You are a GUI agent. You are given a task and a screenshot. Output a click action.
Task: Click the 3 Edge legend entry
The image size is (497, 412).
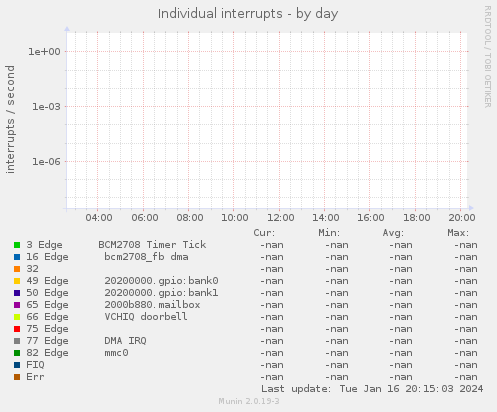[x=44, y=245]
